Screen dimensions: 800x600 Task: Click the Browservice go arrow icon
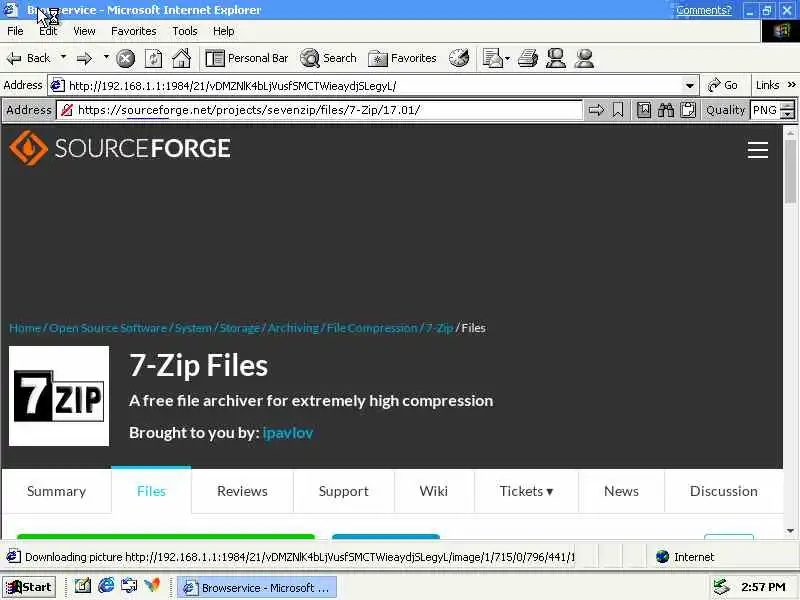pos(596,110)
